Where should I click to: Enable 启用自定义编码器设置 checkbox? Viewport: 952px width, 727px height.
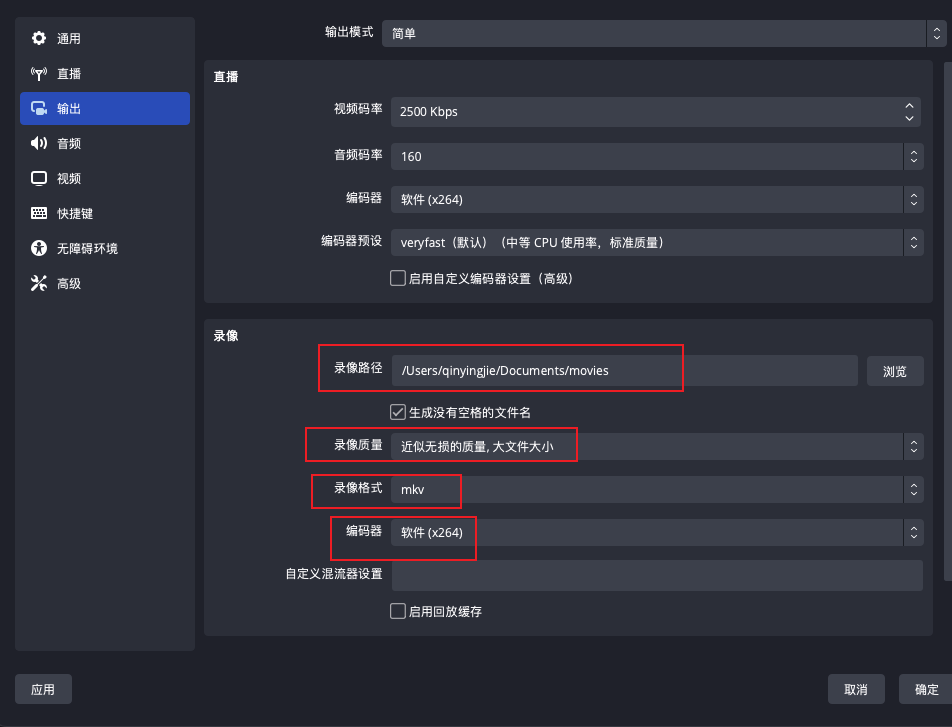tap(397, 278)
